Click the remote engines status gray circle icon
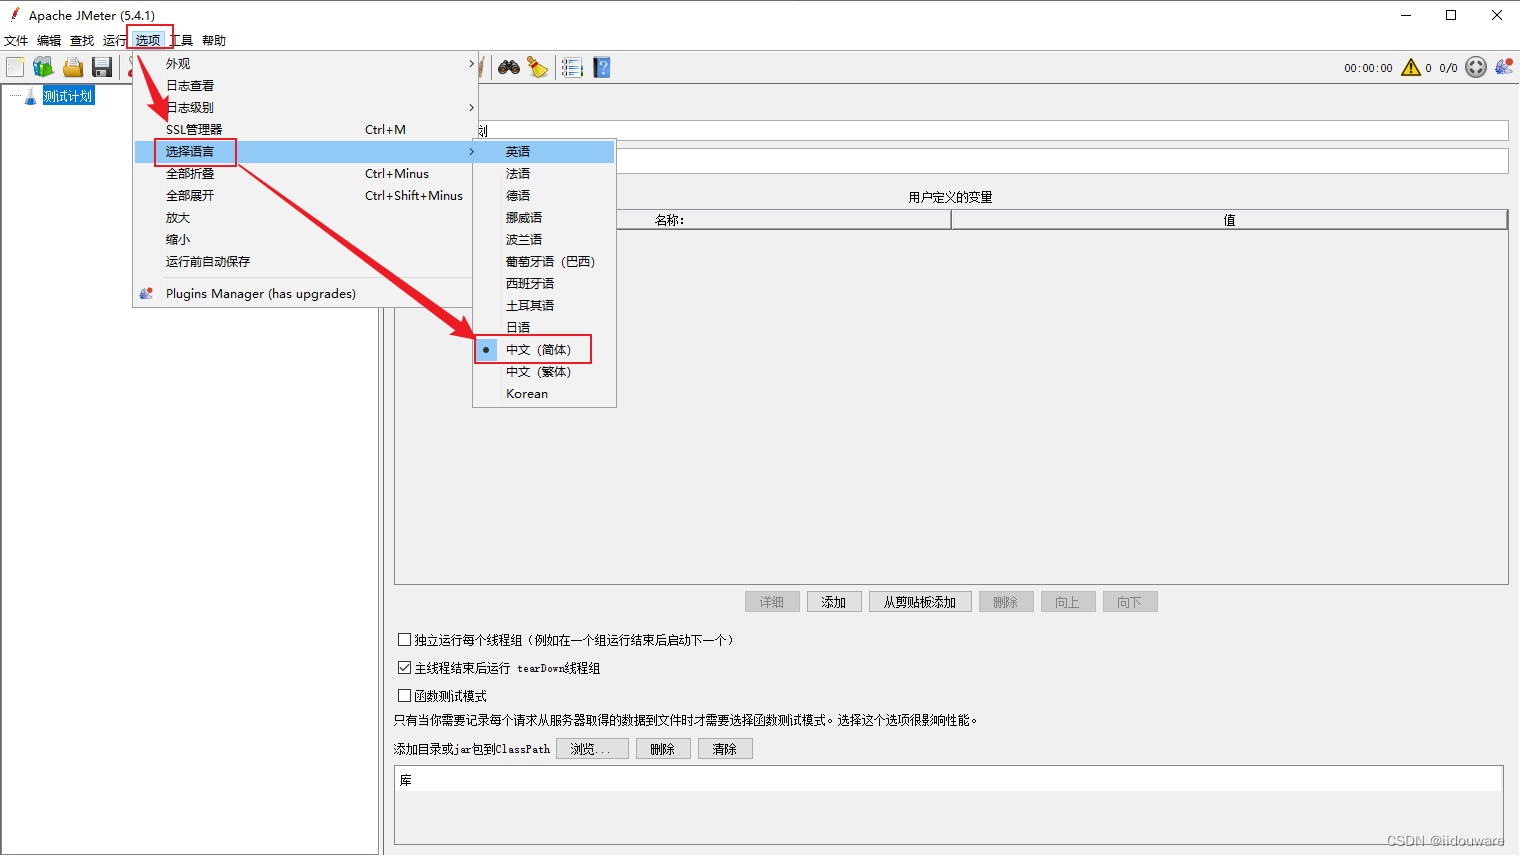The image size is (1520, 856). coord(1476,67)
